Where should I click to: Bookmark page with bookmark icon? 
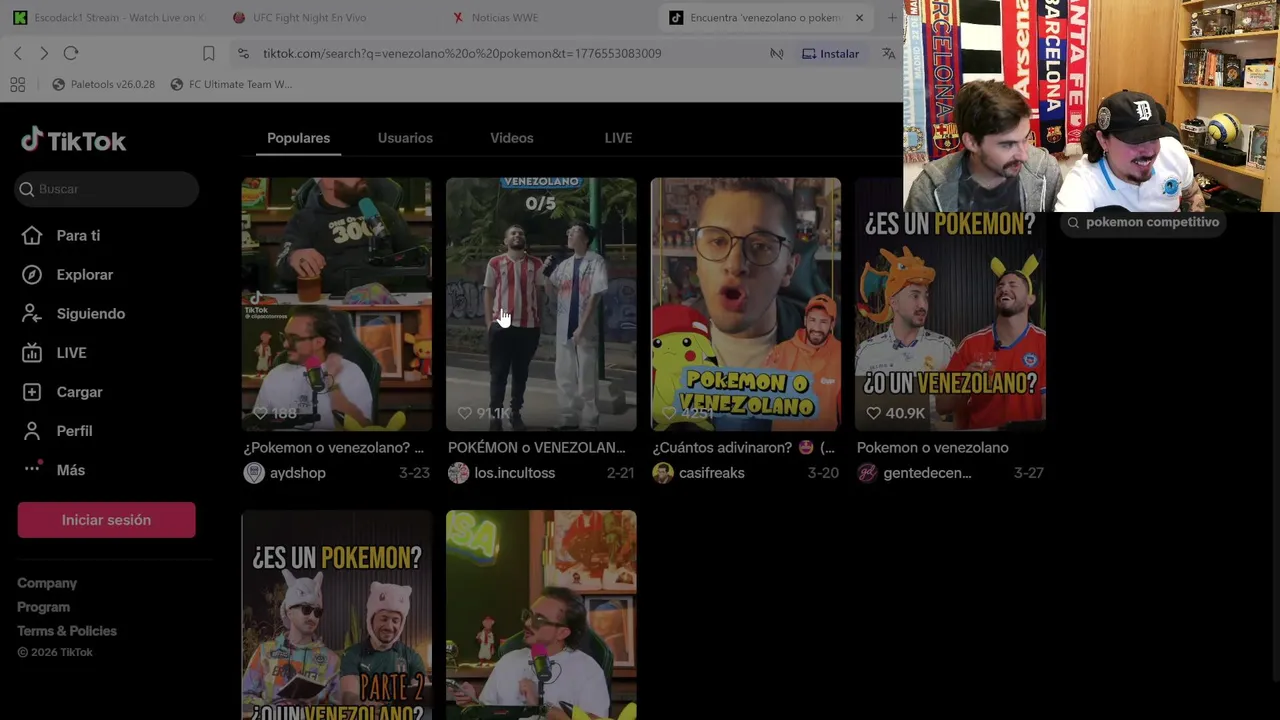click(208, 53)
